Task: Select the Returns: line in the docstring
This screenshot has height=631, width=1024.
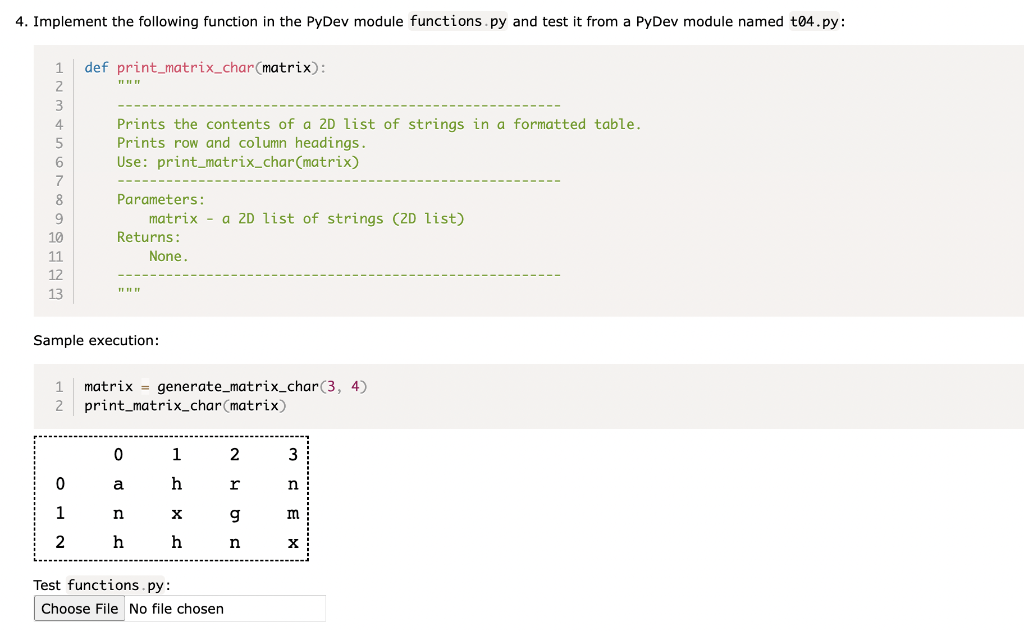Action: point(148,237)
